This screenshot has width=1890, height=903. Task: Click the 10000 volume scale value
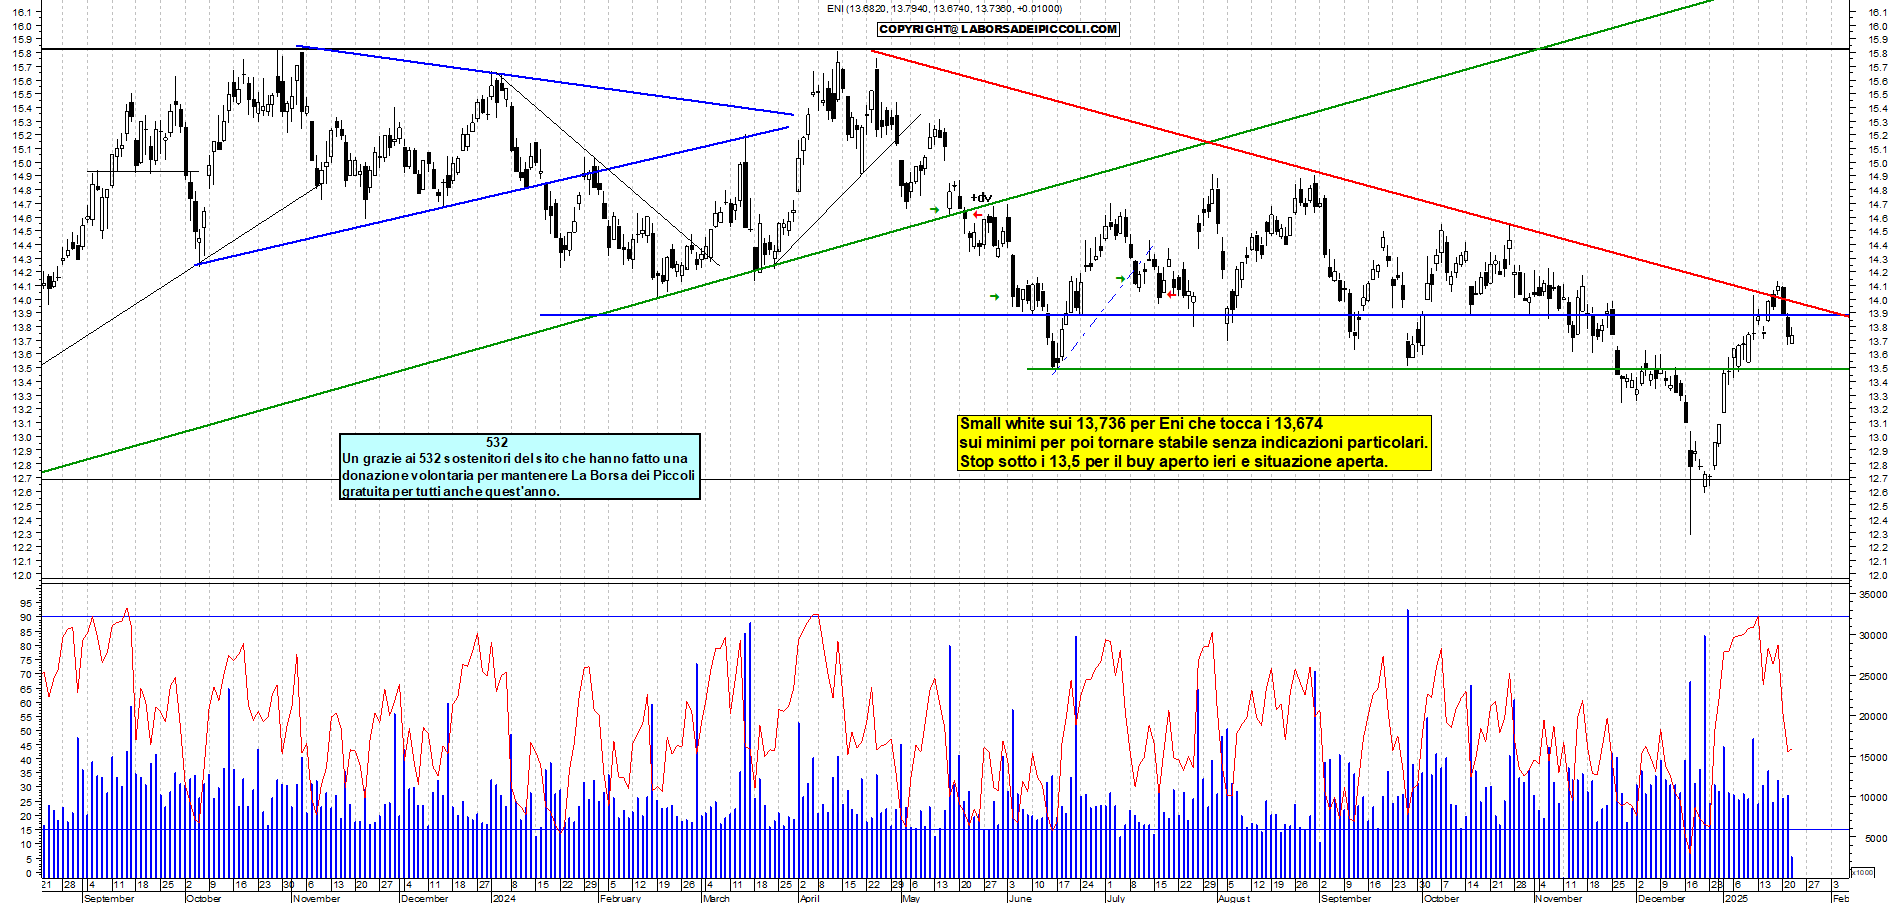pyautogui.click(x=1873, y=798)
